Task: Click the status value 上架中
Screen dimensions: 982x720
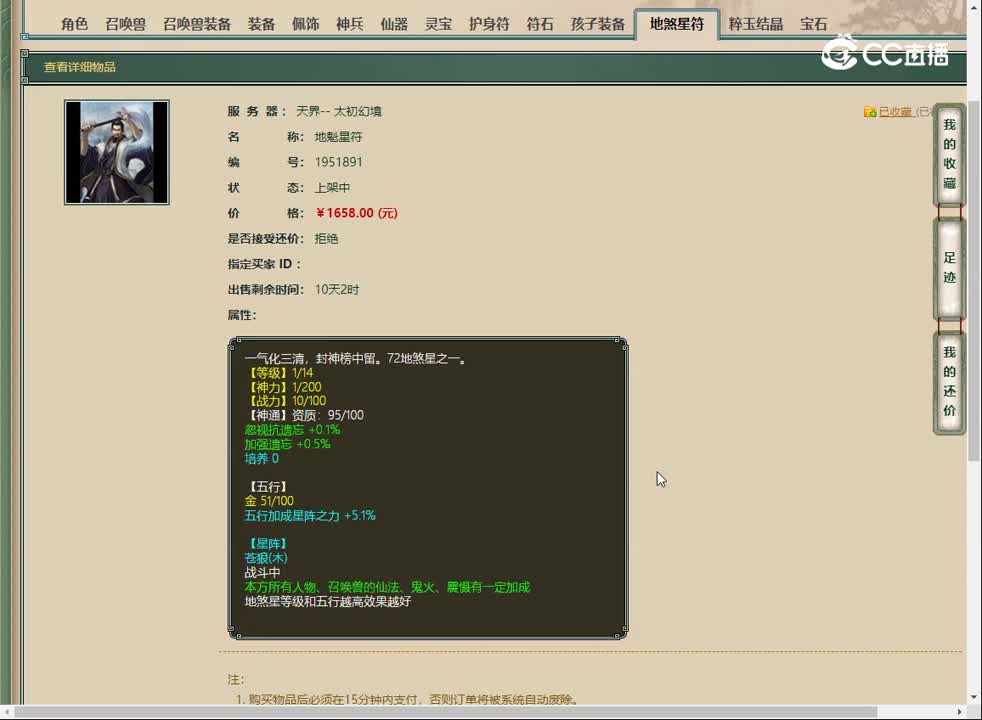Action: click(x=333, y=188)
